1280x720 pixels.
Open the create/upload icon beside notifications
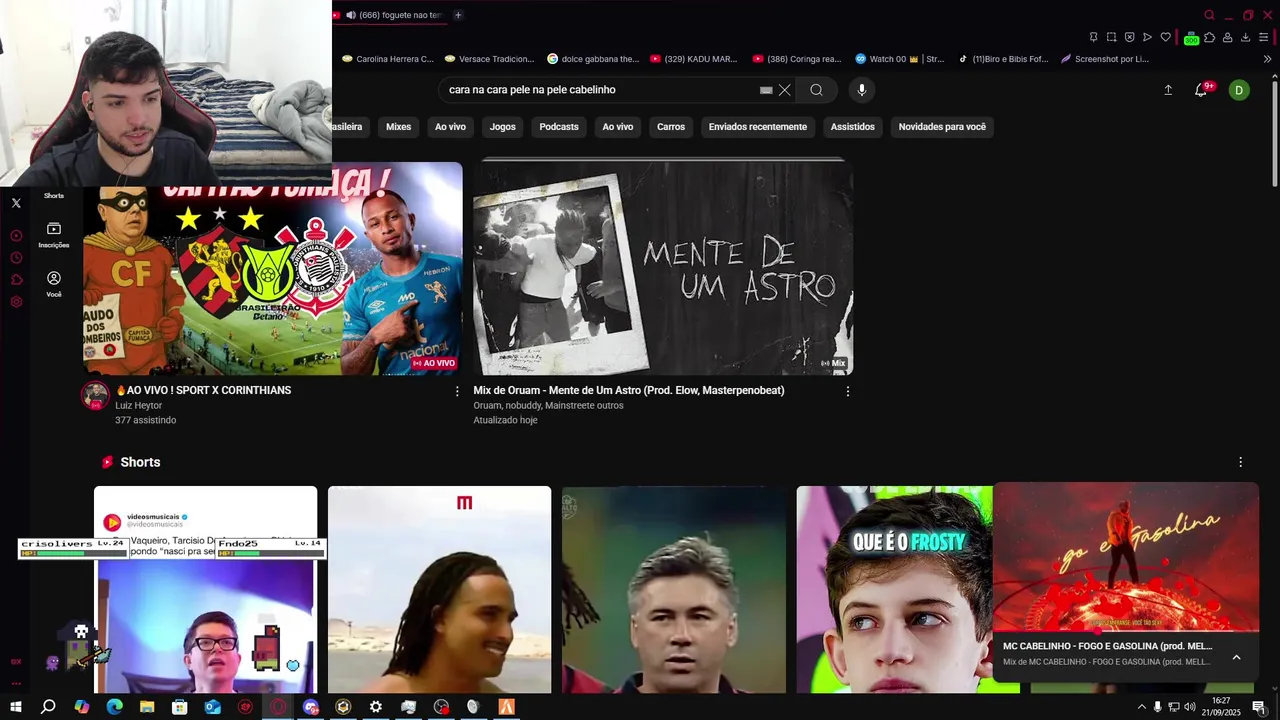(x=1167, y=90)
